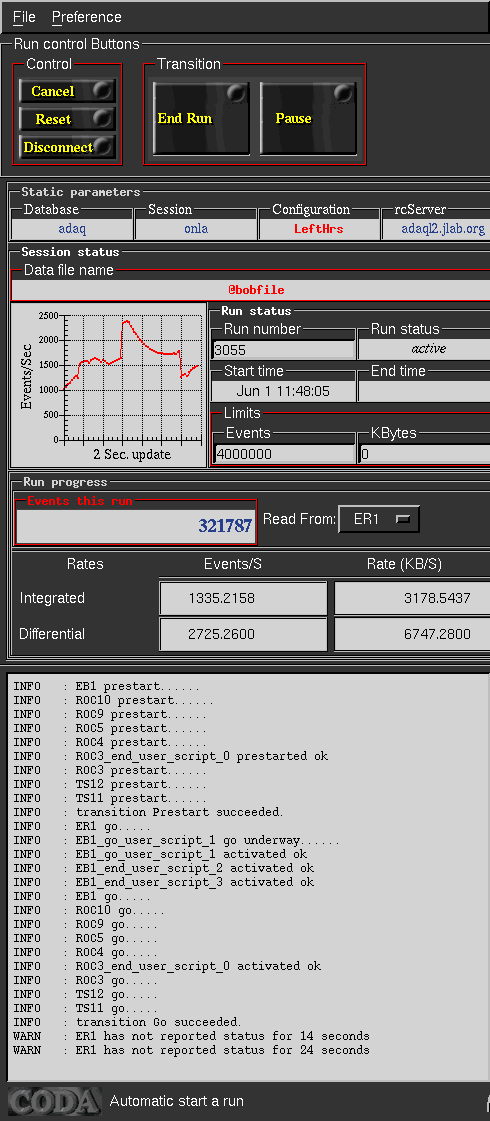This screenshot has width=490, height=1121.
Task: Open the Read From ER1 dropdown
Action: 378,520
